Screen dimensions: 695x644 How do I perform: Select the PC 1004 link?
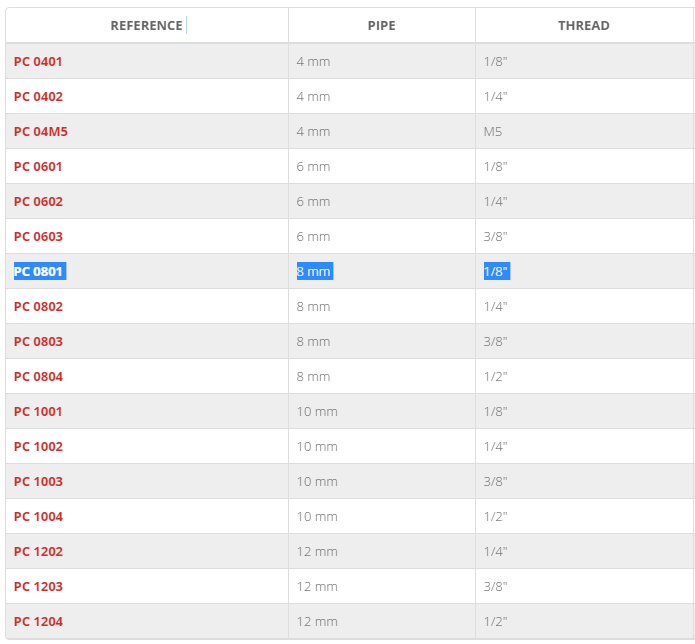pos(39,517)
